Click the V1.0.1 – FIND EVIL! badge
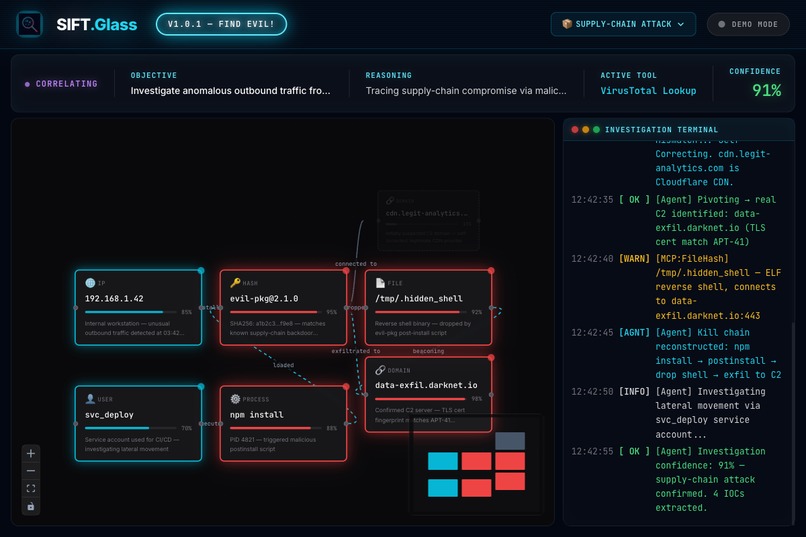Screen dimensions: 806x537 pos(221,24)
